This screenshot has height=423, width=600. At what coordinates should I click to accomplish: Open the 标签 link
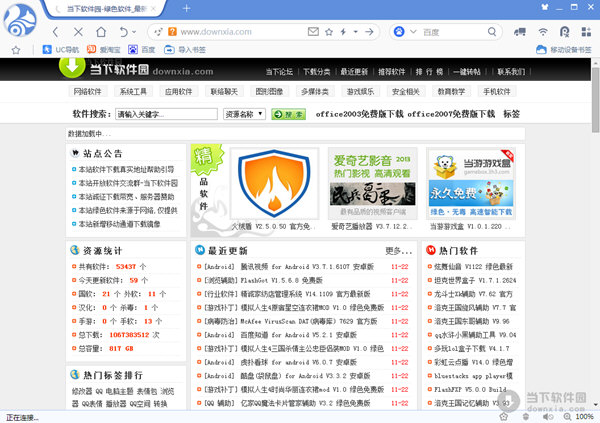[x=511, y=114]
